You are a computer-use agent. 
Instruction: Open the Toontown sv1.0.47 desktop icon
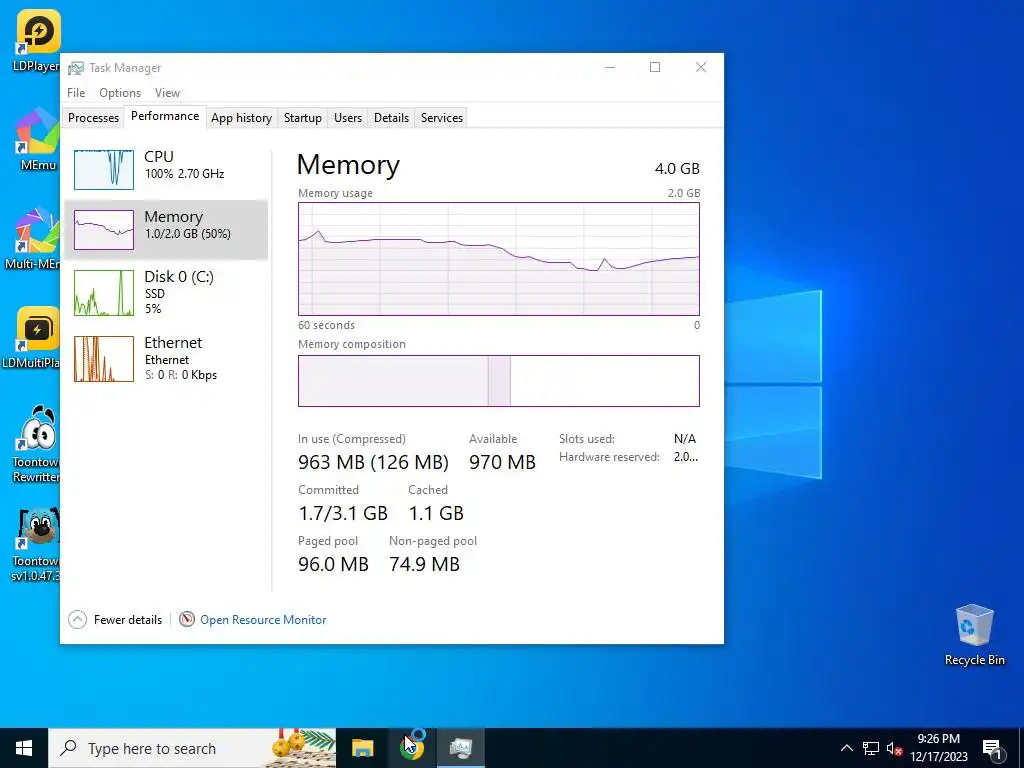(37, 544)
